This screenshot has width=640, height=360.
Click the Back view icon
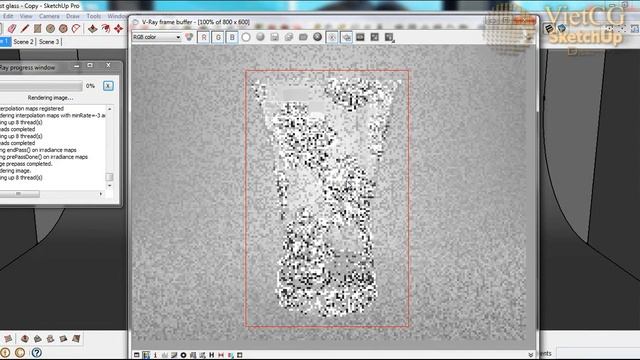pyautogui.click(x=63, y=338)
